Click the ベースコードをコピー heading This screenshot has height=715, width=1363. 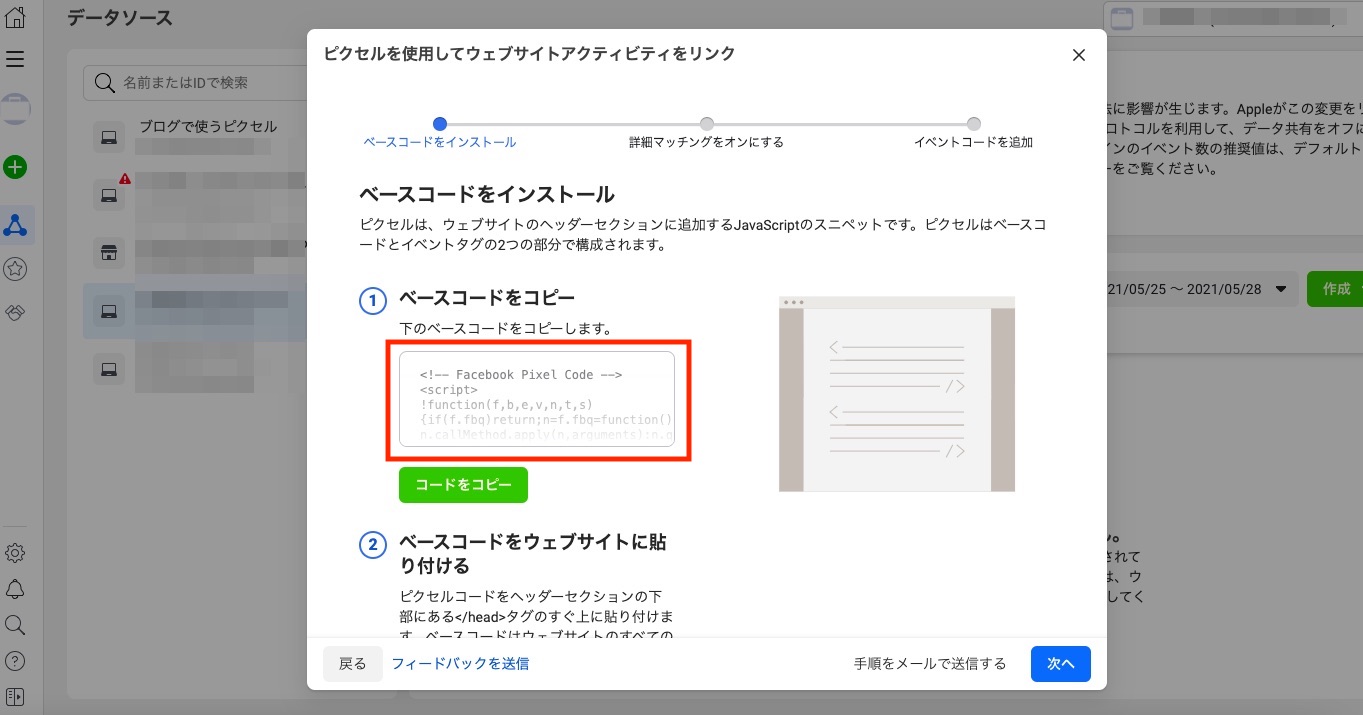point(487,298)
